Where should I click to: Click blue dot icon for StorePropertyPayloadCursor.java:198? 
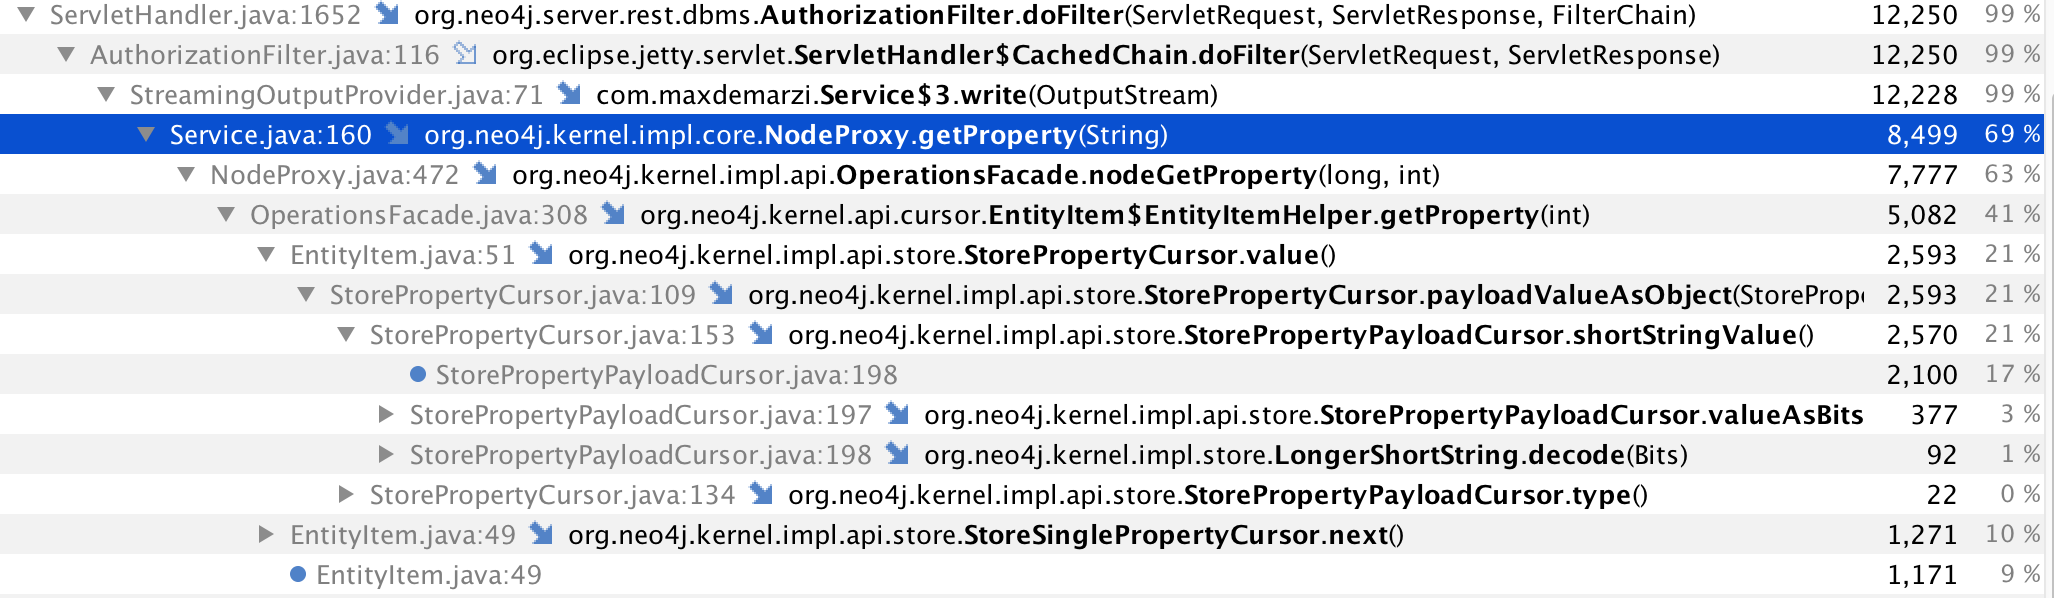click(418, 375)
